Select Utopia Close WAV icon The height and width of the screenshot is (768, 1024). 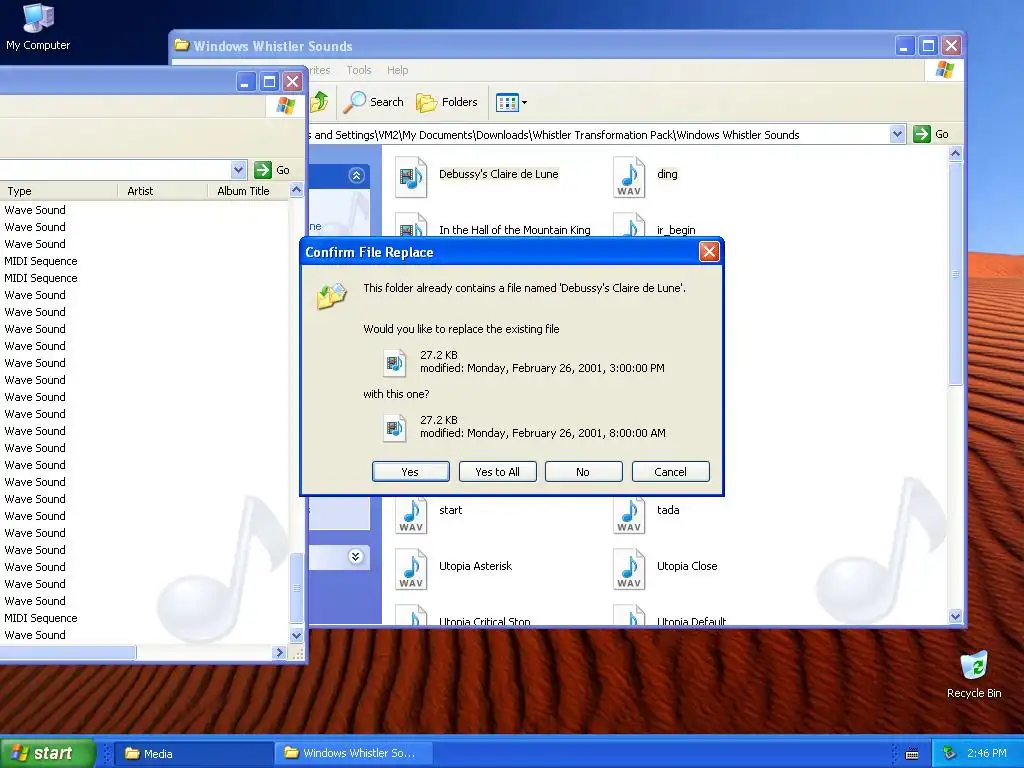(629, 569)
